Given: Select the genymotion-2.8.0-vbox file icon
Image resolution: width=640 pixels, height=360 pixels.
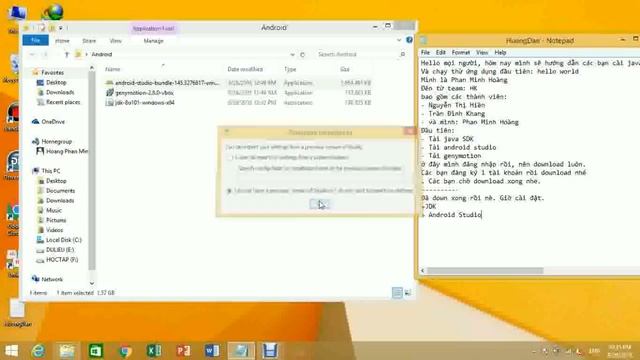Looking at the screenshot, I should point(109,93).
